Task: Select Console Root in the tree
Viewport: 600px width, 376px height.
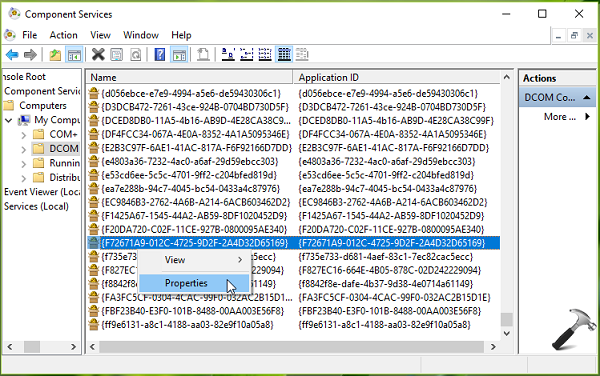Action: tap(24, 77)
